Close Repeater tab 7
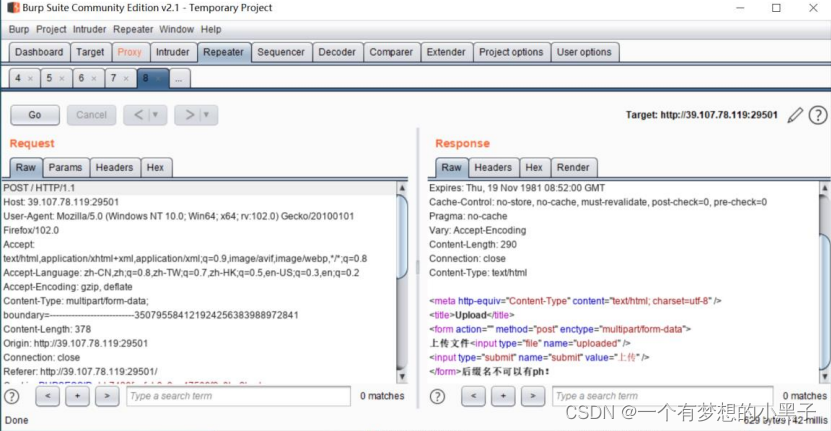 [126, 78]
